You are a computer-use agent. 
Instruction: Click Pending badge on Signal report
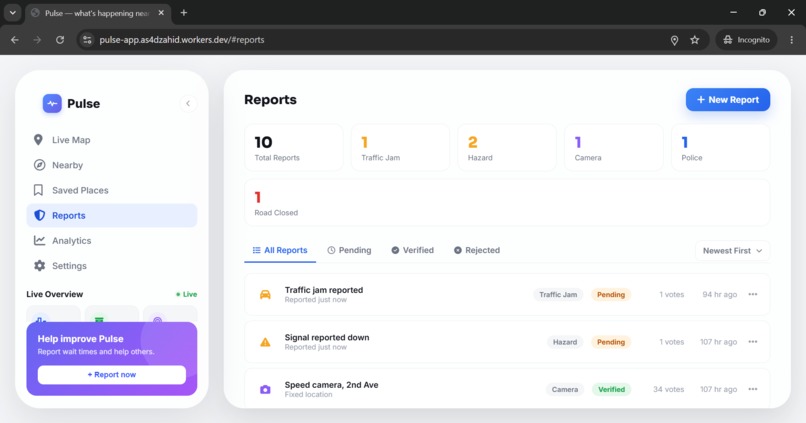tap(611, 342)
